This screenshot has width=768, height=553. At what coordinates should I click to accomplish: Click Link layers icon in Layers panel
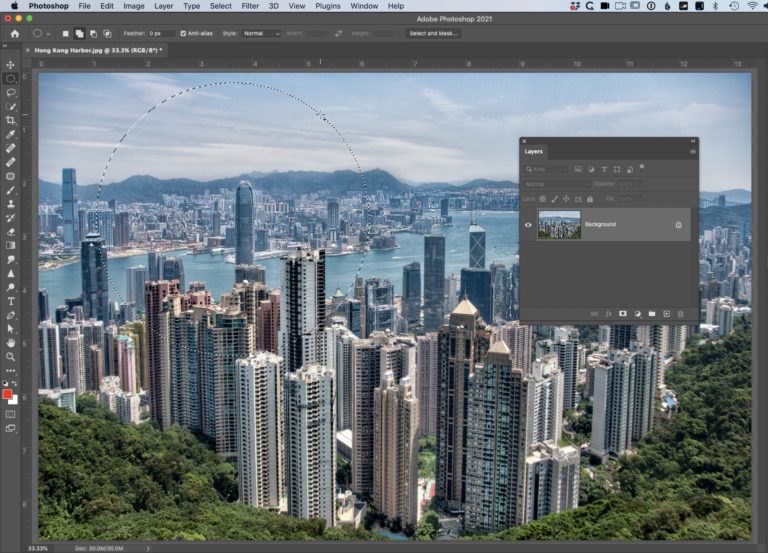click(594, 313)
